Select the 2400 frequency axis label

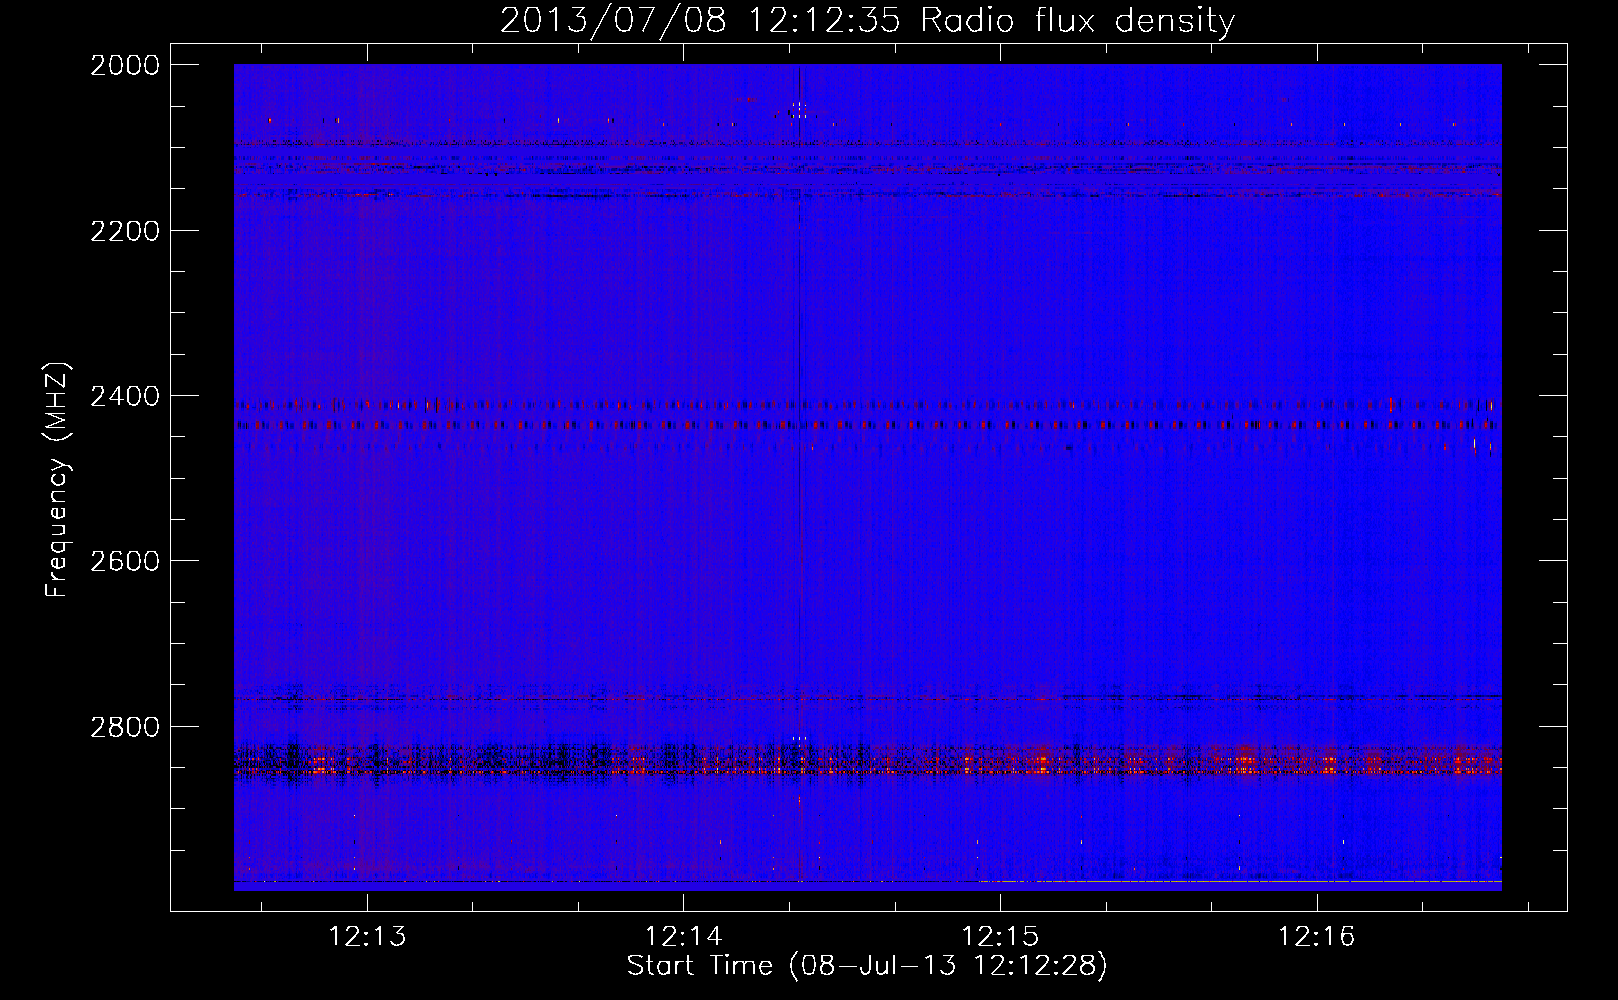point(125,396)
